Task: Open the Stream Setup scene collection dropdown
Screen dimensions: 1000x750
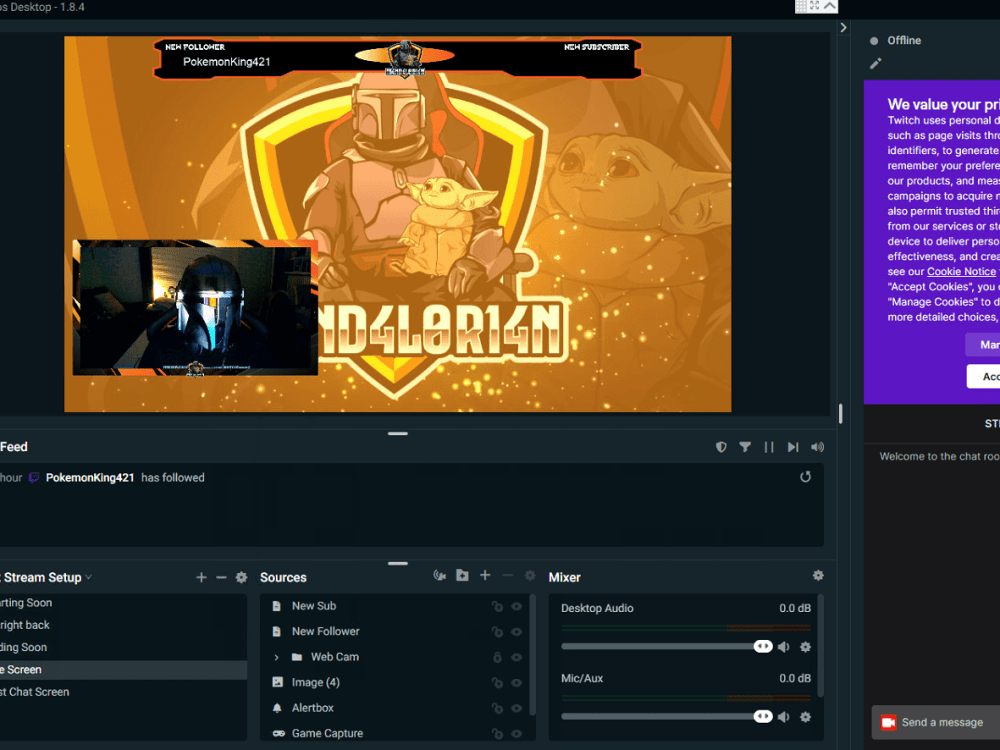Action: click(x=89, y=577)
